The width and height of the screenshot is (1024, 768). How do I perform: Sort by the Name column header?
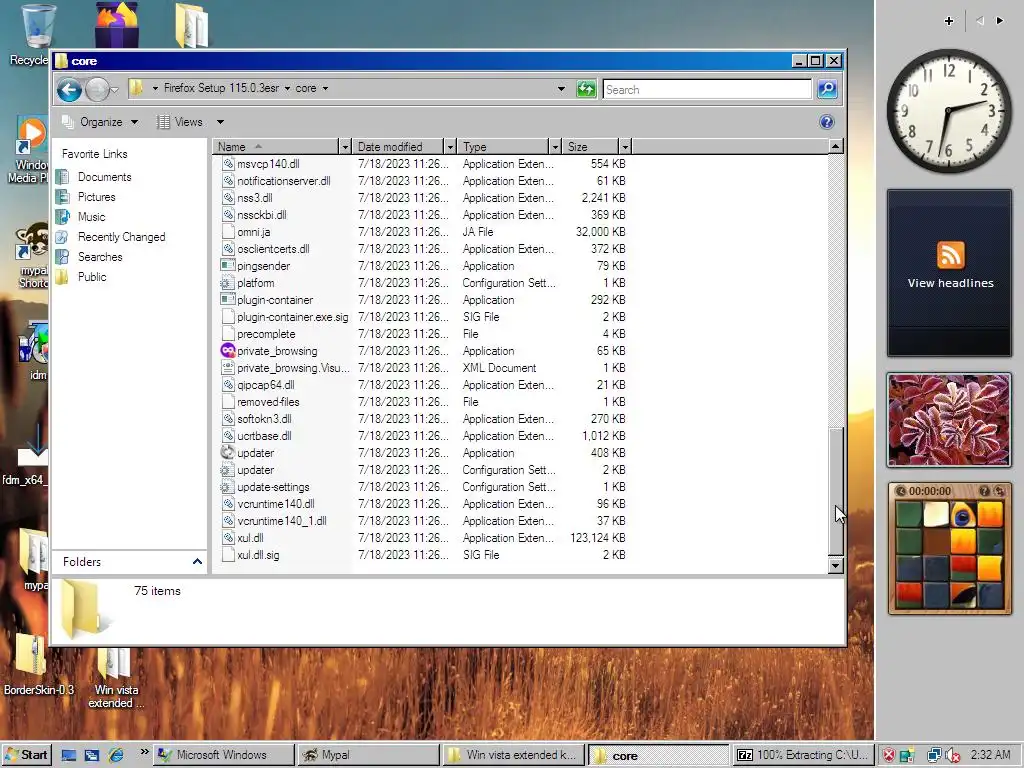[276, 147]
